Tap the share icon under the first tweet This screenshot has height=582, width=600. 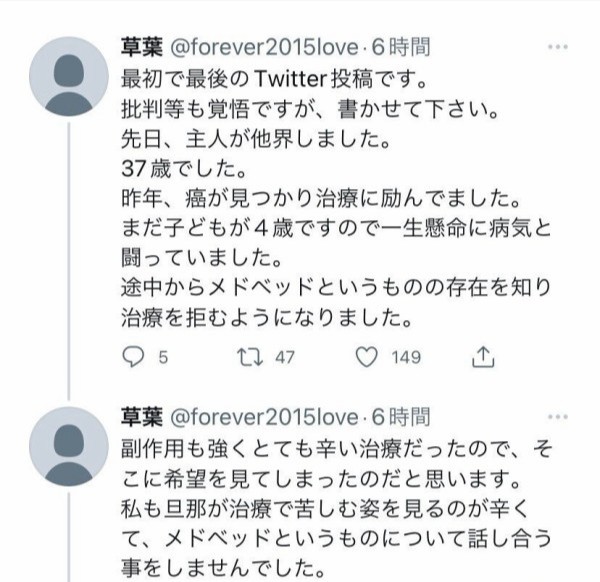click(482, 357)
